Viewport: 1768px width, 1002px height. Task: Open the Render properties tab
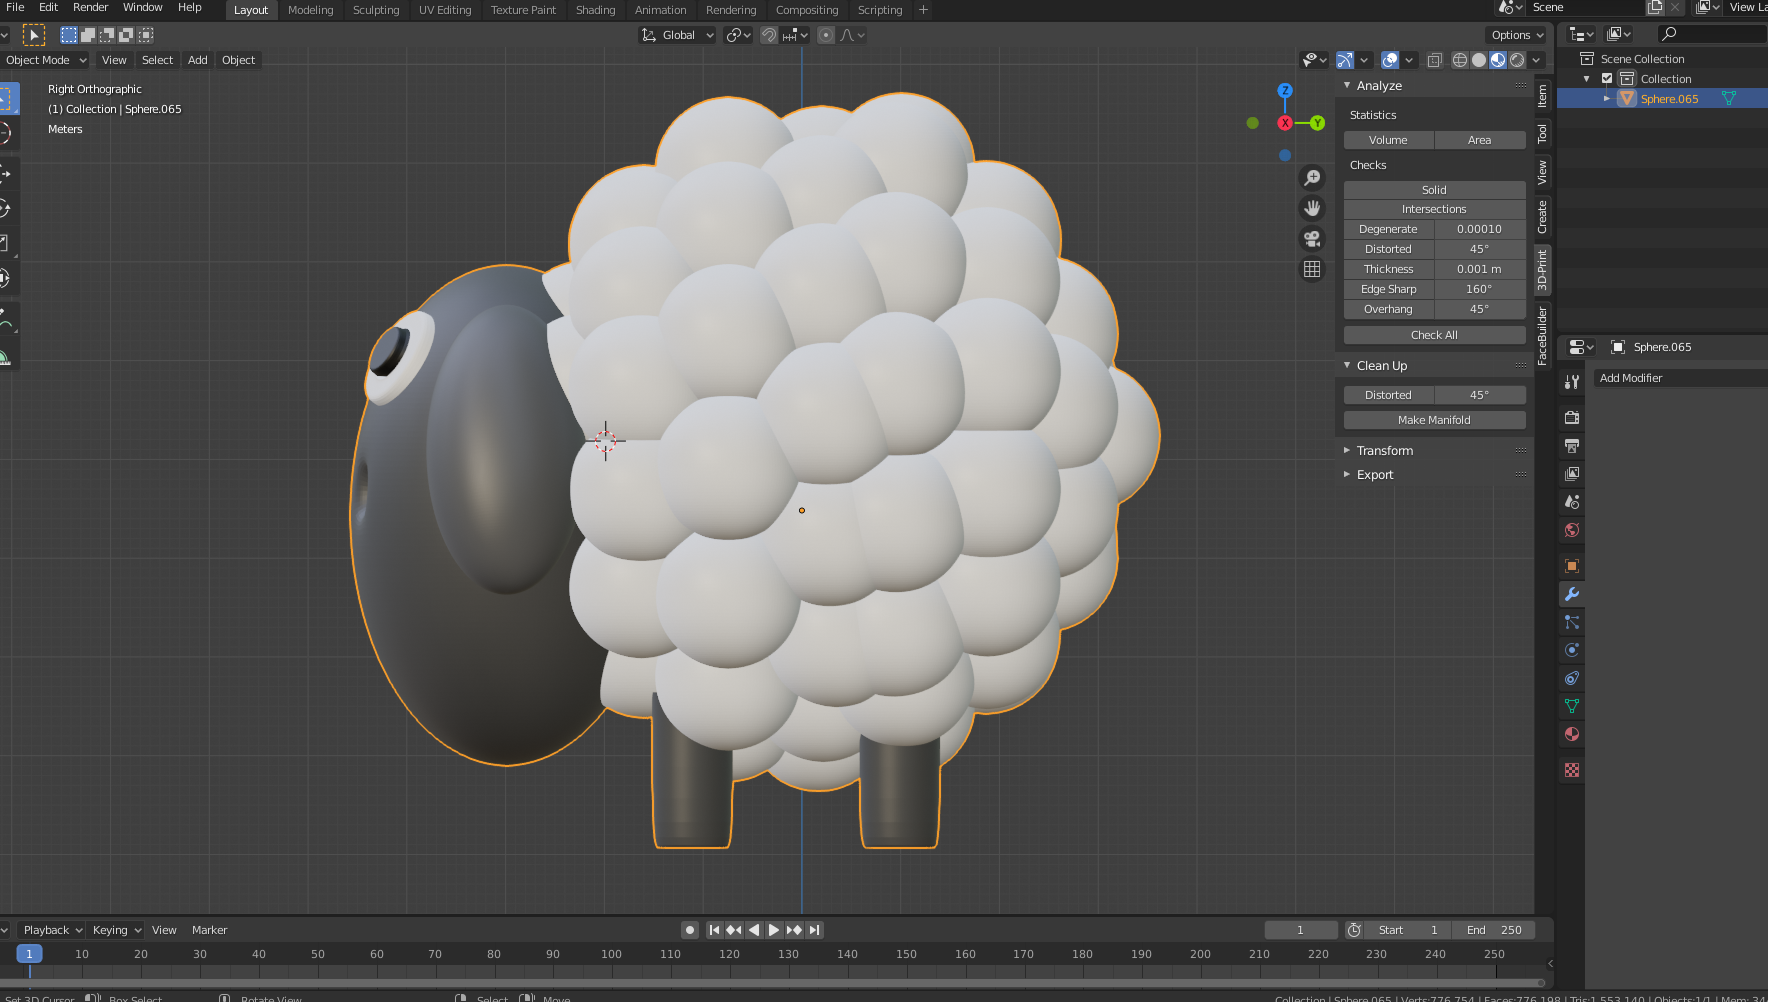pyautogui.click(x=1571, y=418)
